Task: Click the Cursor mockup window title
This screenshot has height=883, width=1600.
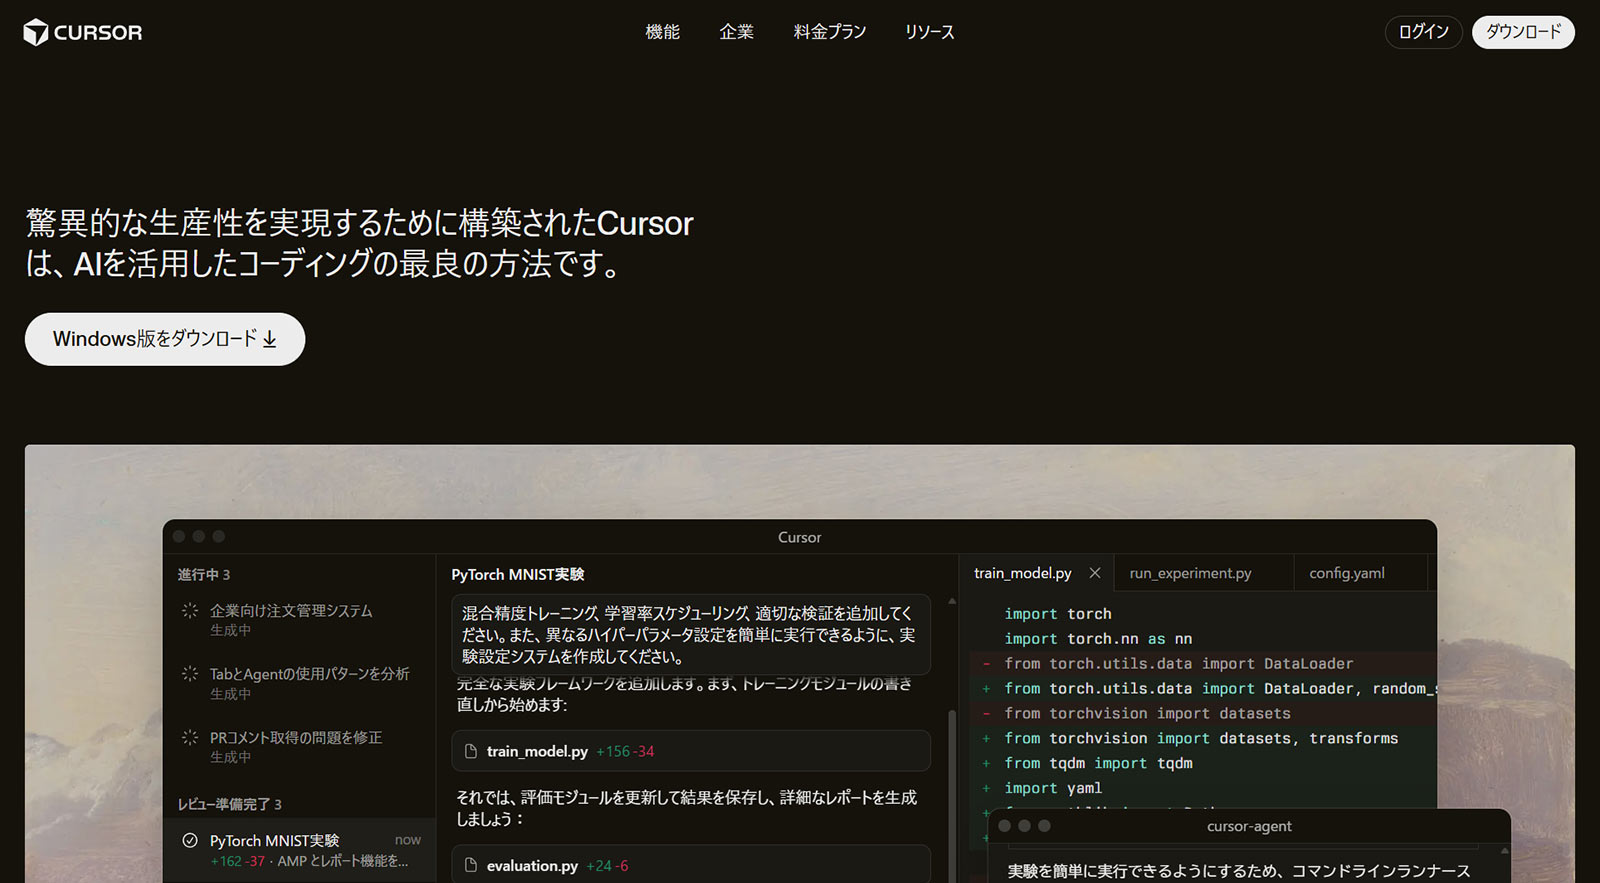Action: [x=800, y=537]
